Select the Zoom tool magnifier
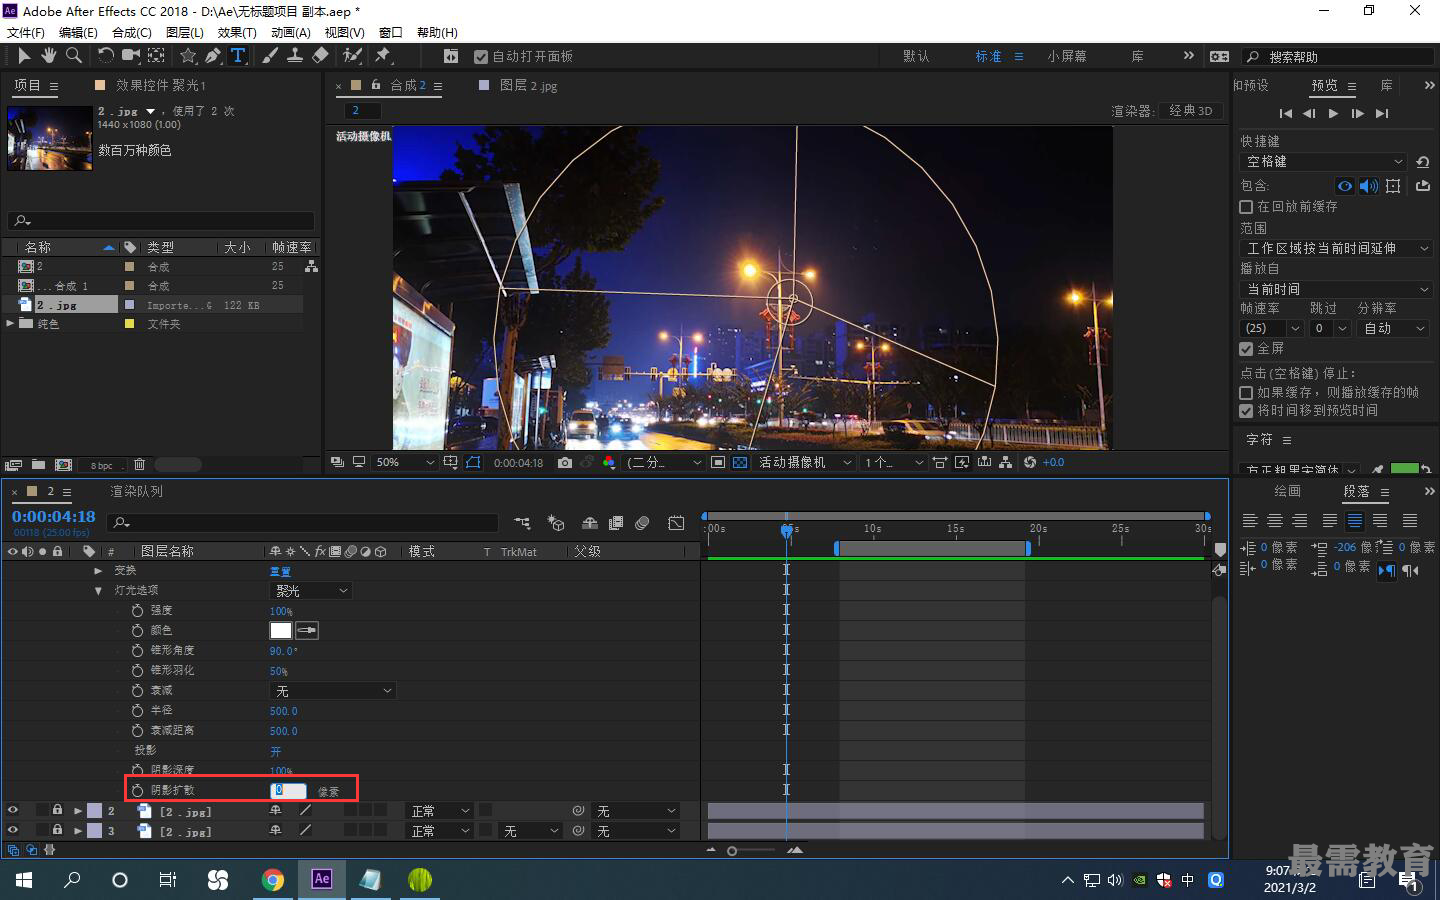 click(74, 56)
